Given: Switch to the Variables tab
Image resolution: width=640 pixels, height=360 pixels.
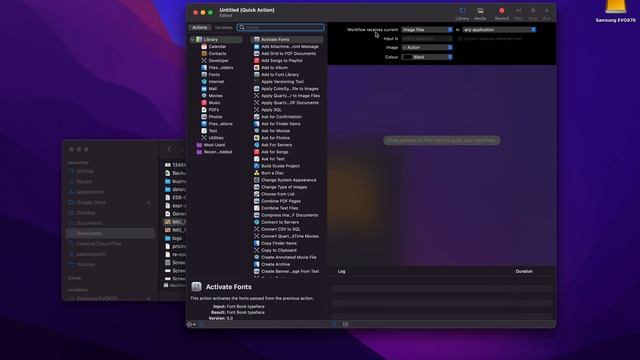Looking at the screenshot, I should point(223,27).
